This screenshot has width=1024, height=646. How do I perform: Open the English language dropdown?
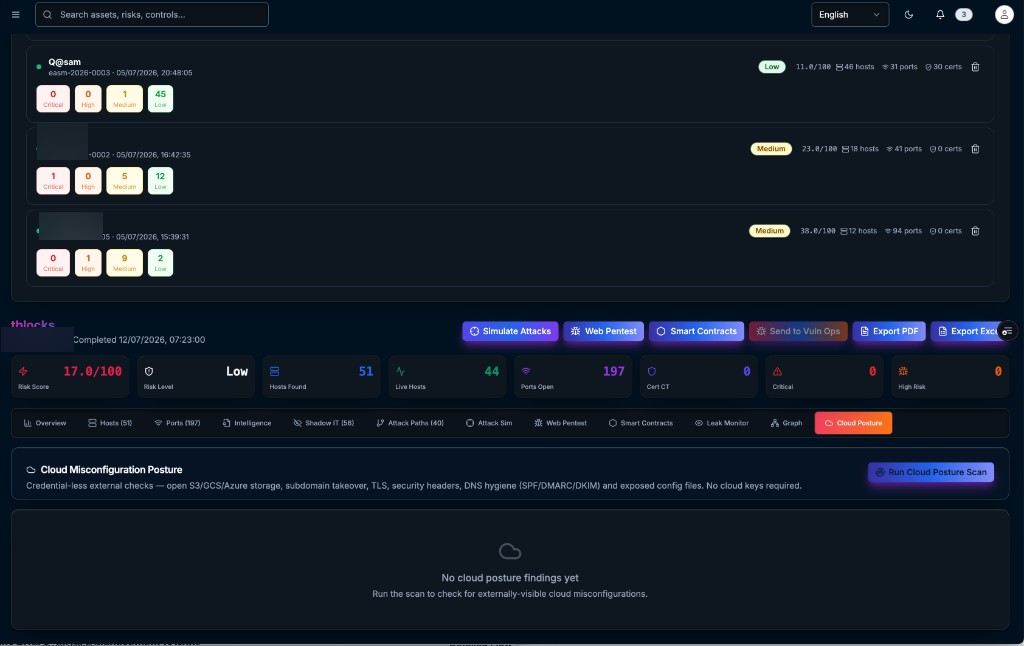(x=850, y=14)
